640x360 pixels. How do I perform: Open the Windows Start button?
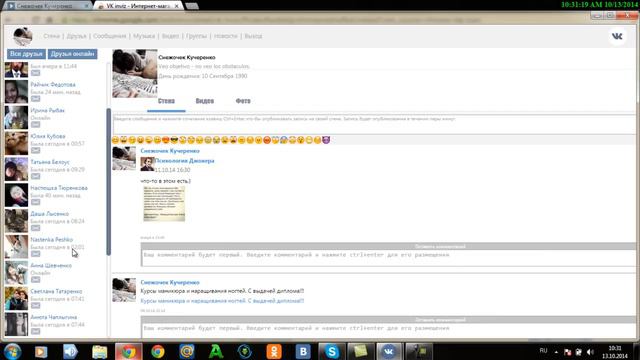12,351
